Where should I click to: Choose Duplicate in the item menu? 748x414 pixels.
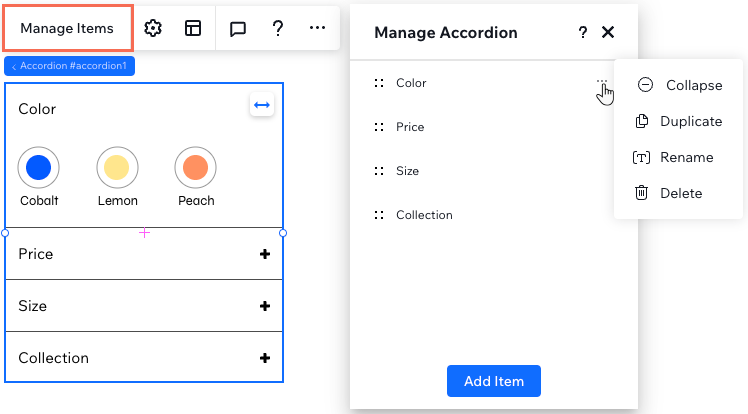[678, 121]
